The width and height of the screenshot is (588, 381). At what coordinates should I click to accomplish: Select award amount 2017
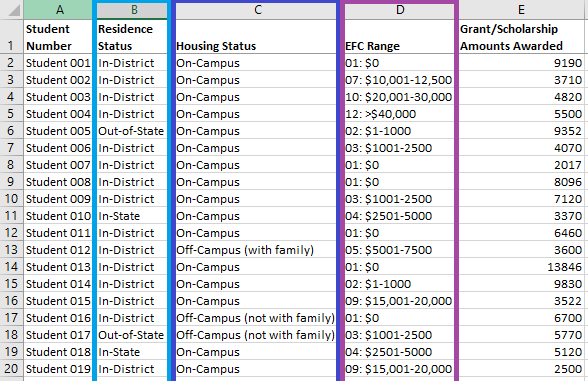521,165
